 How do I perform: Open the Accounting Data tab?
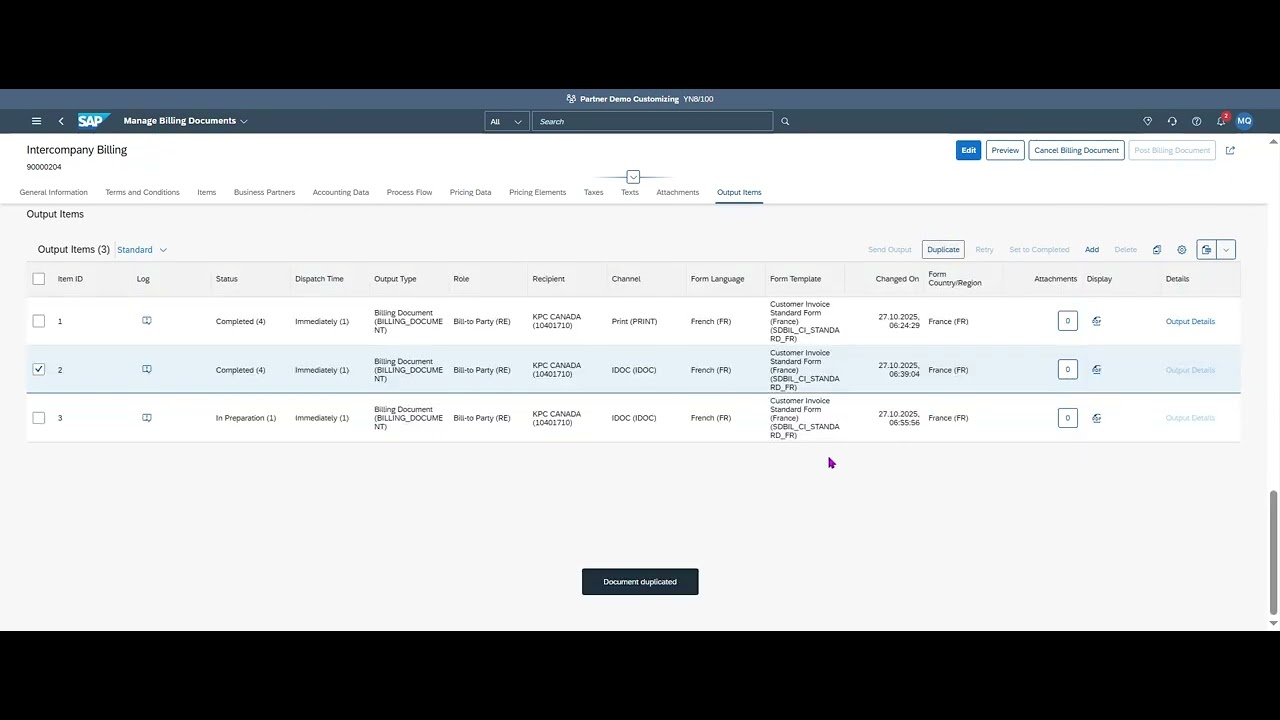coord(341,192)
